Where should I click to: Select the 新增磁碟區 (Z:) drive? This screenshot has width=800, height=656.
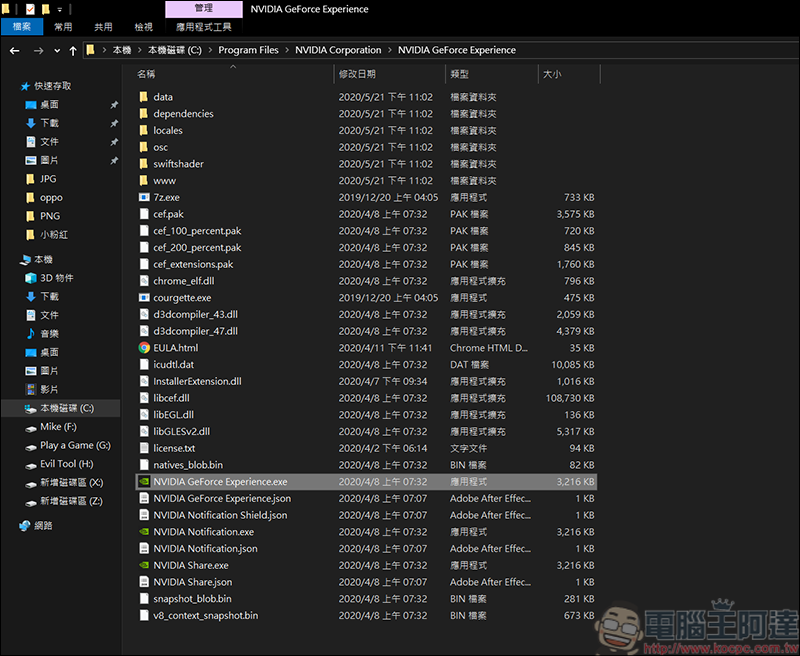point(71,501)
